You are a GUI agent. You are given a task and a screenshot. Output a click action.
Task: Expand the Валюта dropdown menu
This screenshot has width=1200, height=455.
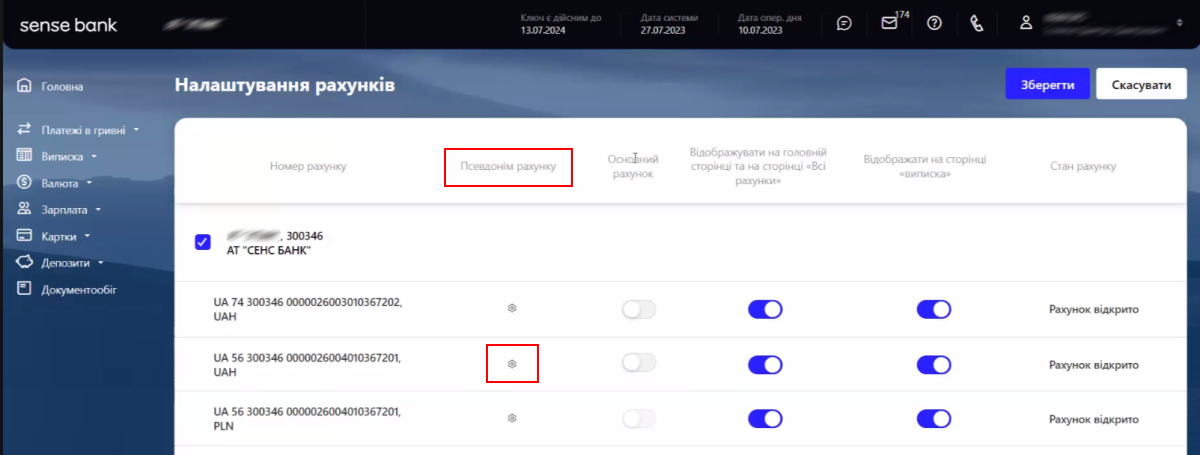[x=55, y=184]
